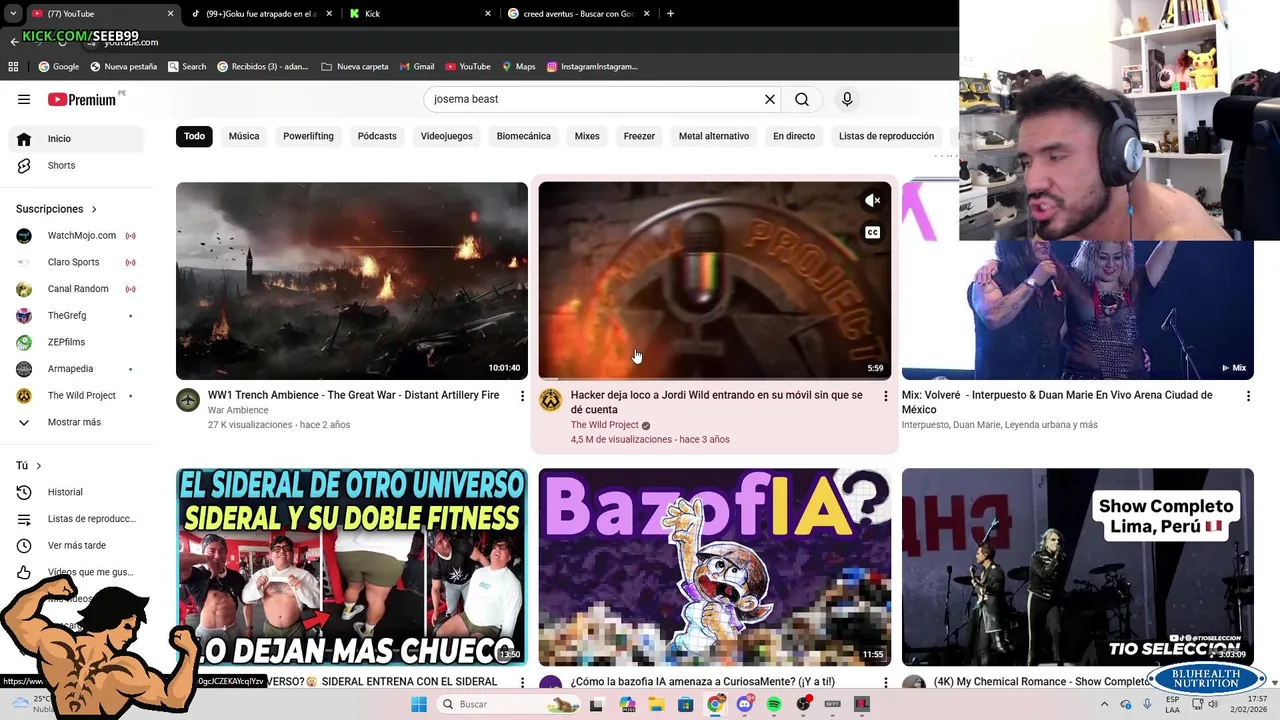The width and height of the screenshot is (1280, 720).
Task: Start voice search with the microphone
Action: point(847,99)
